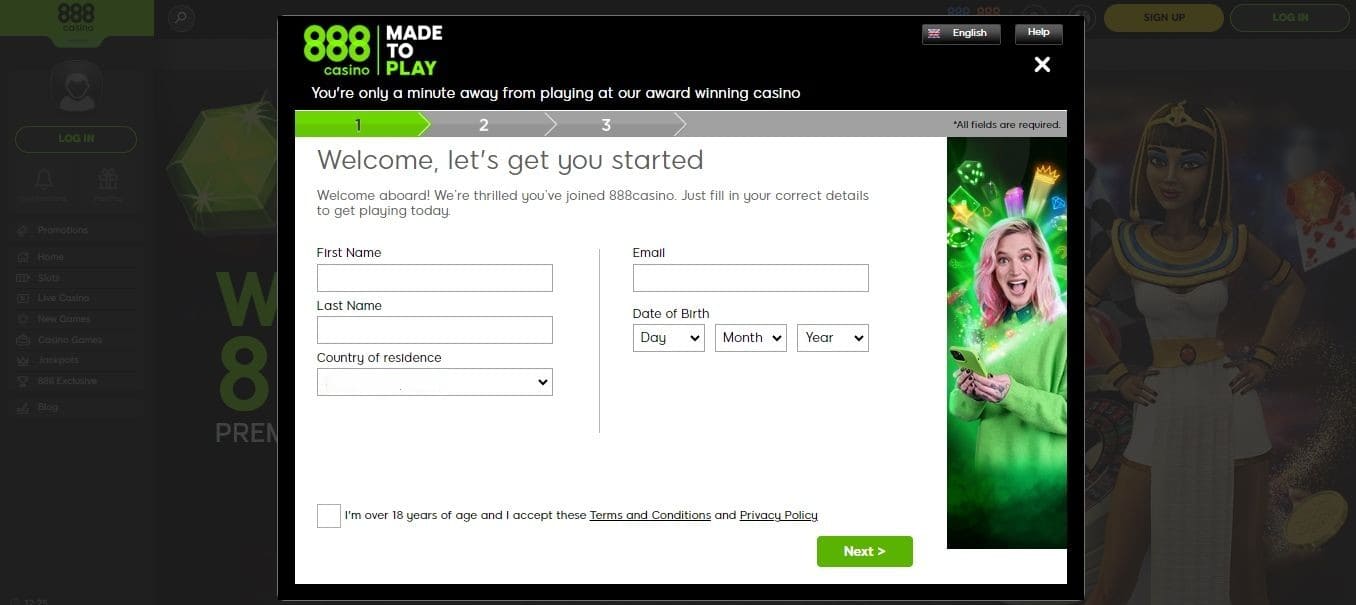Go to step 1 of registration
The width and height of the screenshot is (1356, 605).
[x=358, y=125]
